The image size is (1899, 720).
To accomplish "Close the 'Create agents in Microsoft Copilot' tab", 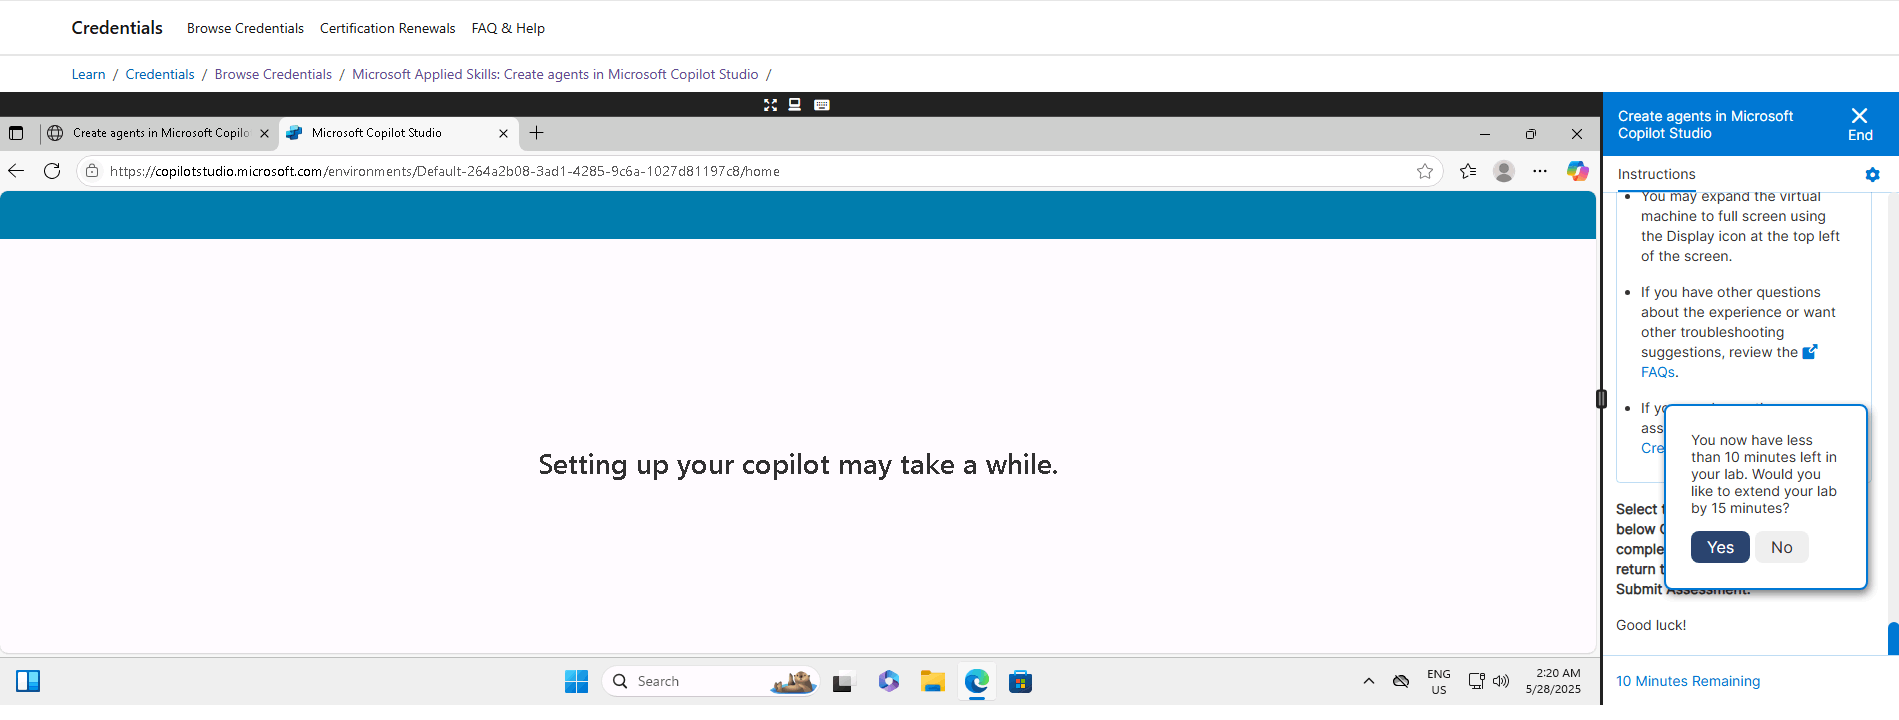I will point(264,133).
